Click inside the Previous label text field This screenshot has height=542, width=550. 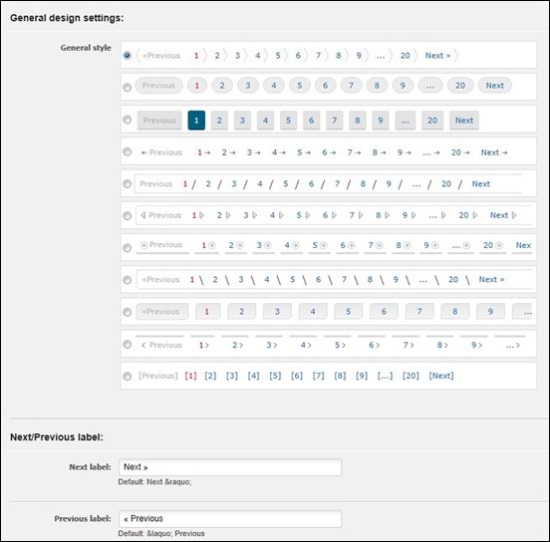point(230,519)
